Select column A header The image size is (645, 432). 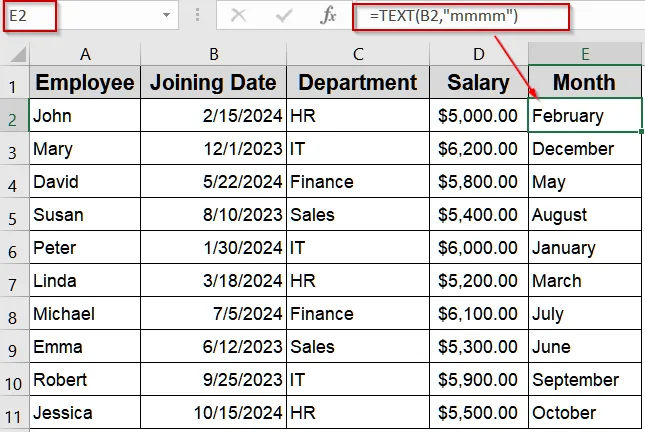click(85, 54)
